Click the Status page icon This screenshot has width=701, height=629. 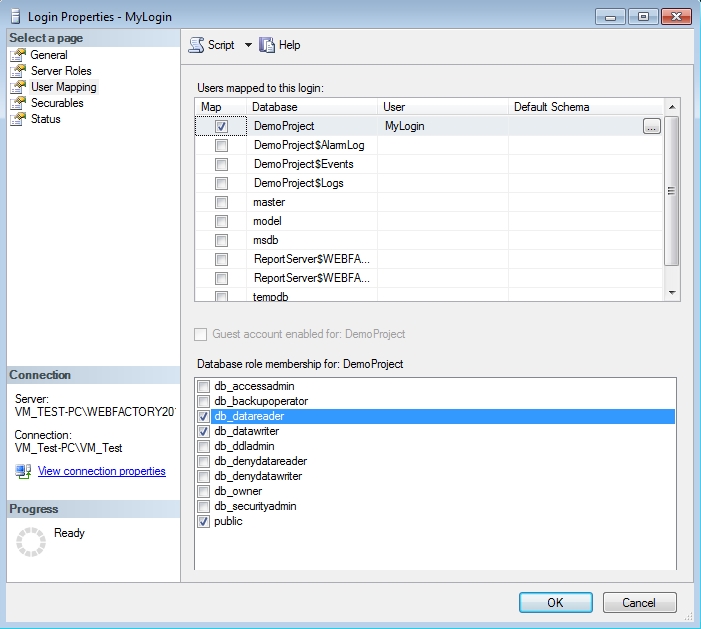tap(17, 119)
